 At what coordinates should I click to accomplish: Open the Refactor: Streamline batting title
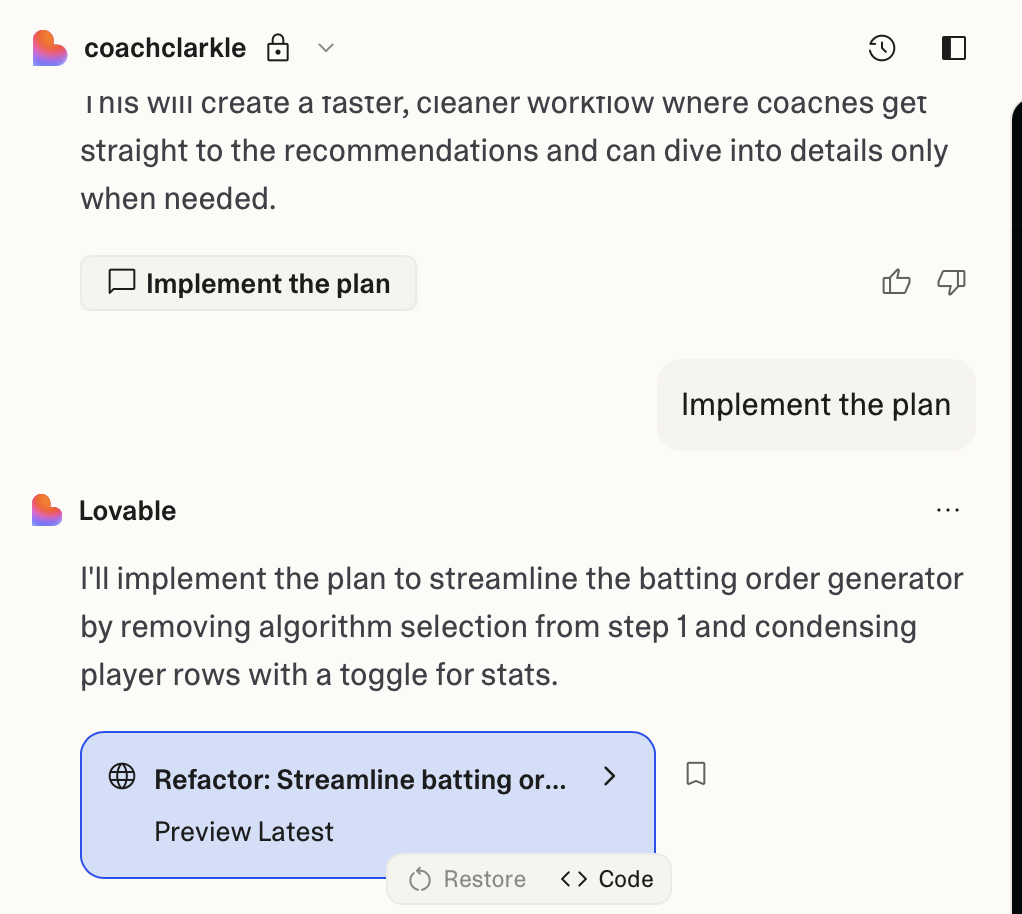coord(360,779)
